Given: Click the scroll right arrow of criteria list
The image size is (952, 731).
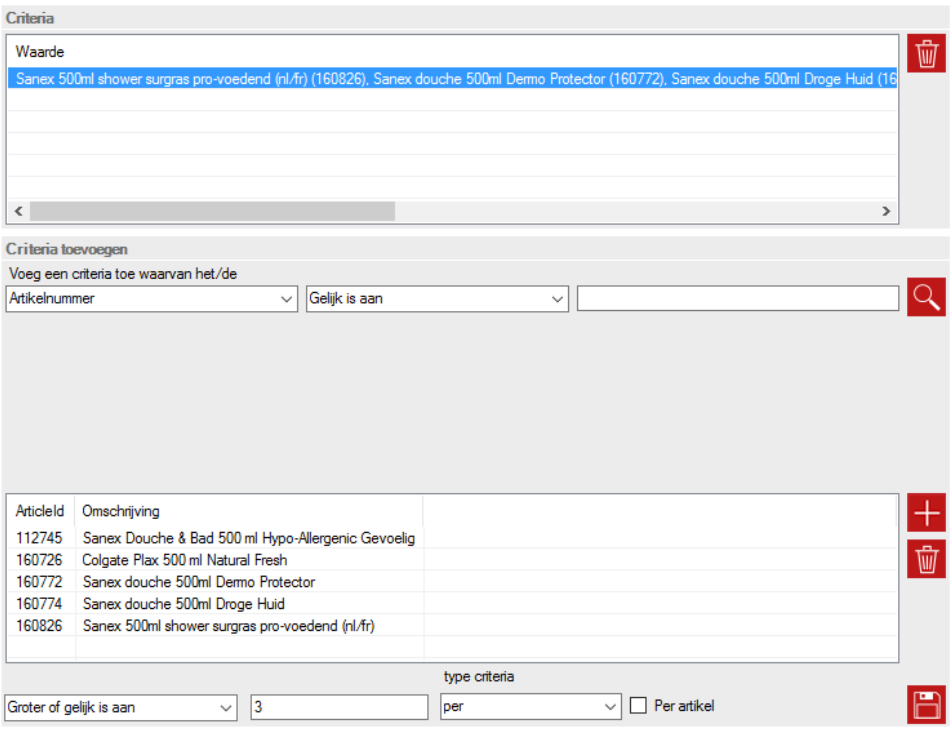Looking at the screenshot, I should 886,211.
